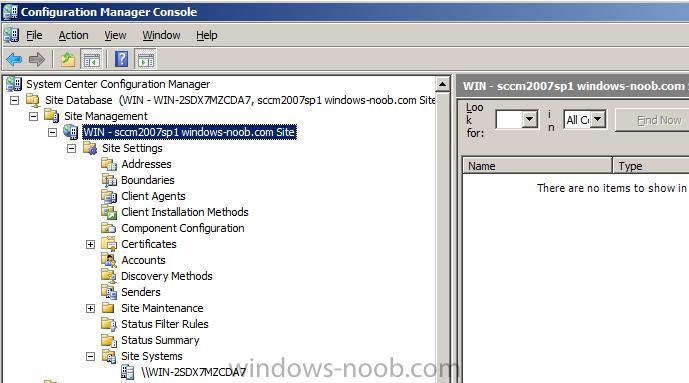Click the Boundaries folder icon
The height and width of the screenshot is (383, 689).
[x=109, y=180]
